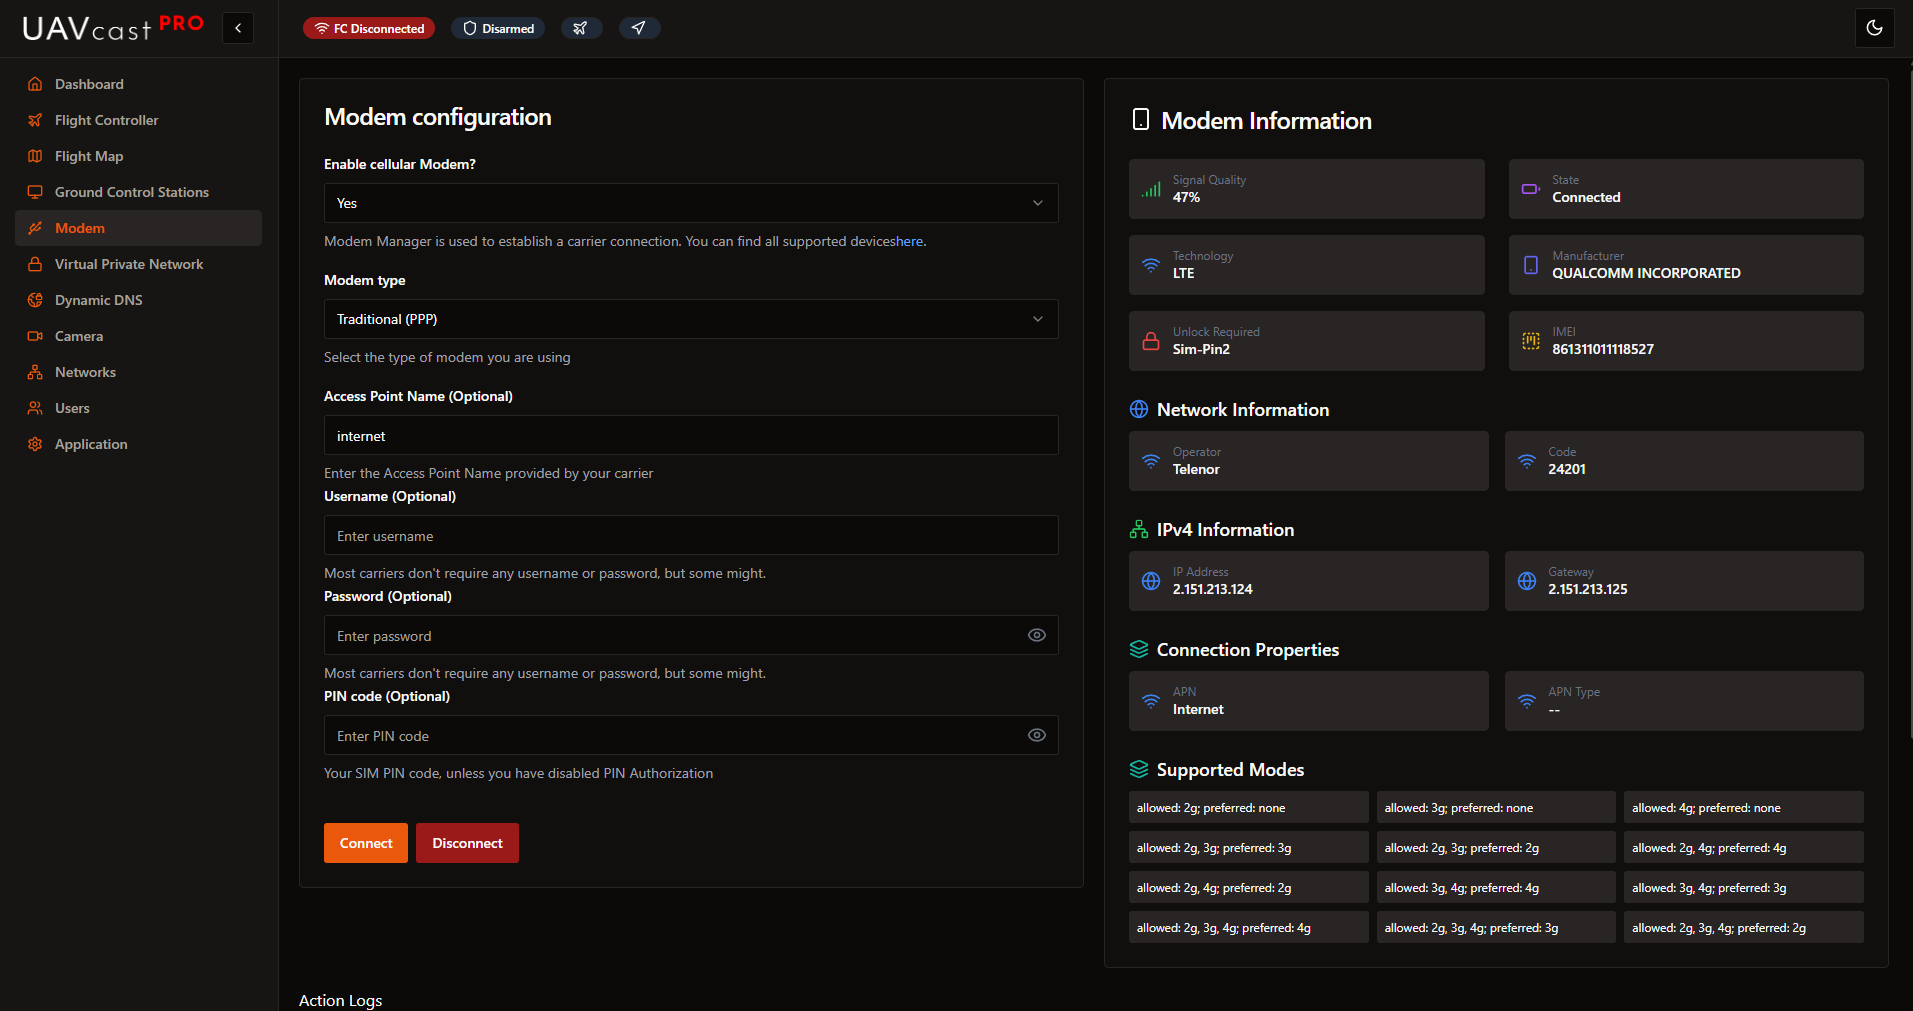Reveal PIN code using eye icon
This screenshot has height=1011, width=1913.
(x=1036, y=735)
